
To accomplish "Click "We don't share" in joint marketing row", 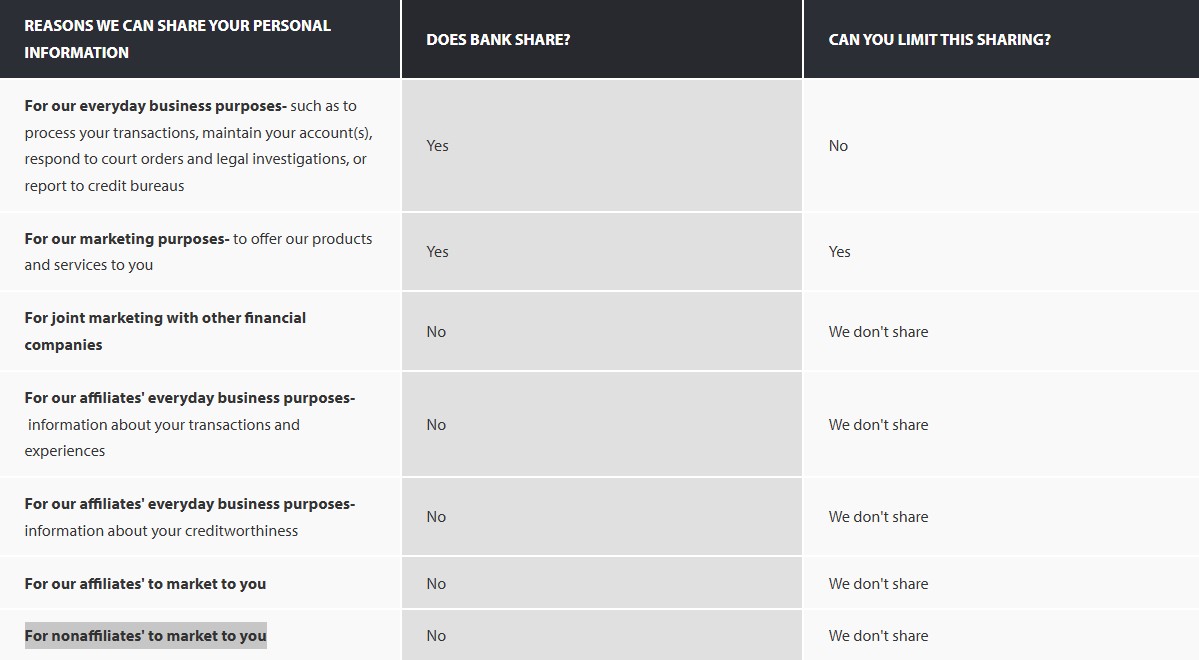I will click(878, 332).
